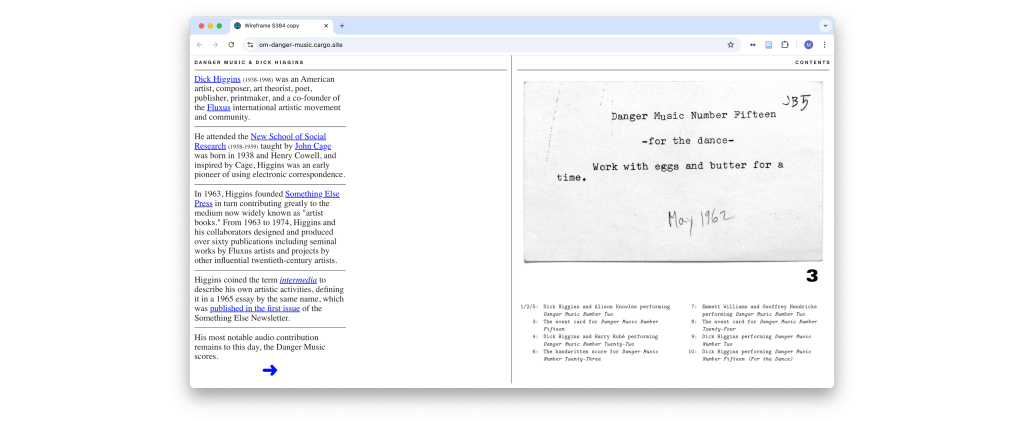Click caption 7: Emmett Williams and Geoffrey Hendricks
Image resolution: width=1024 pixels, height=421 pixels.
(754, 310)
